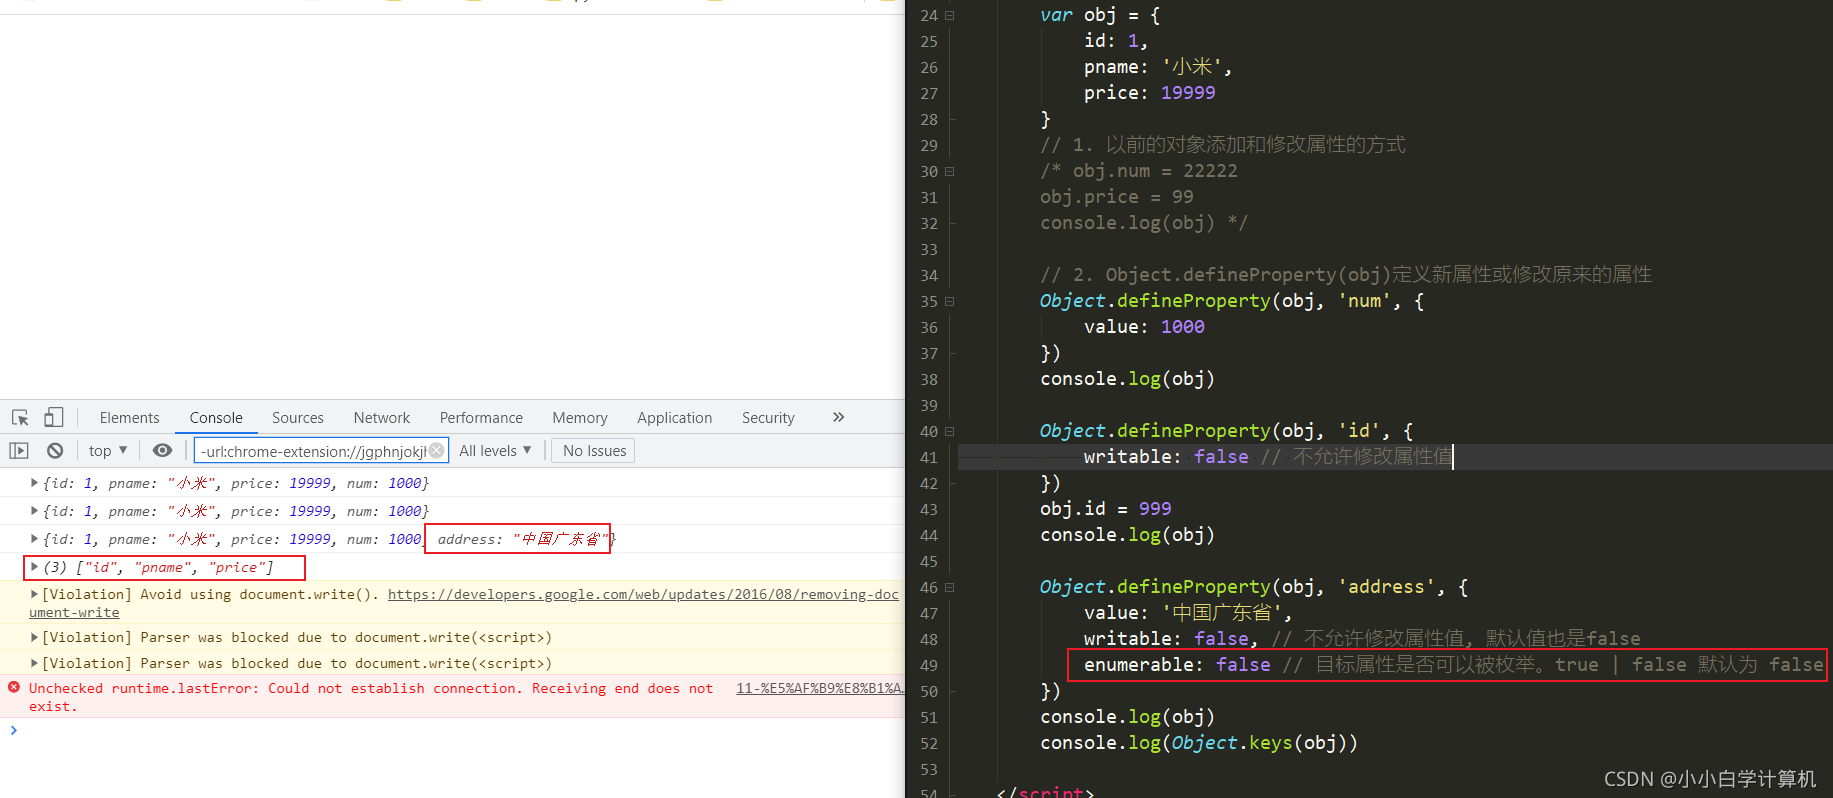
Task: Click "value: '中国广东省'" on line 47
Action: (x=1188, y=613)
